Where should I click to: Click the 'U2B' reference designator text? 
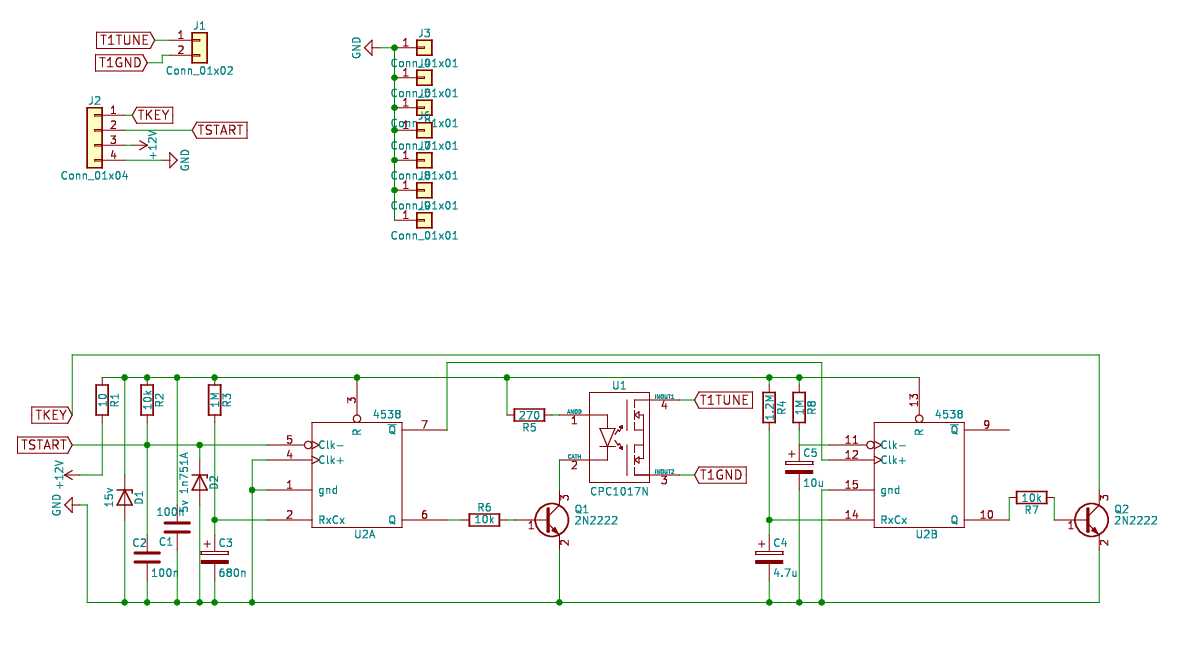click(x=927, y=535)
